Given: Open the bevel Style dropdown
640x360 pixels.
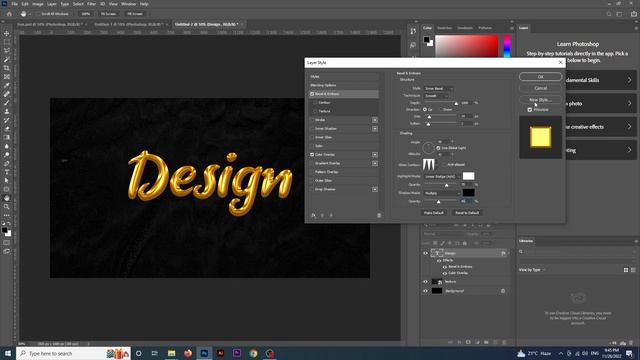Looking at the screenshot, I should (x=438, y=88).
